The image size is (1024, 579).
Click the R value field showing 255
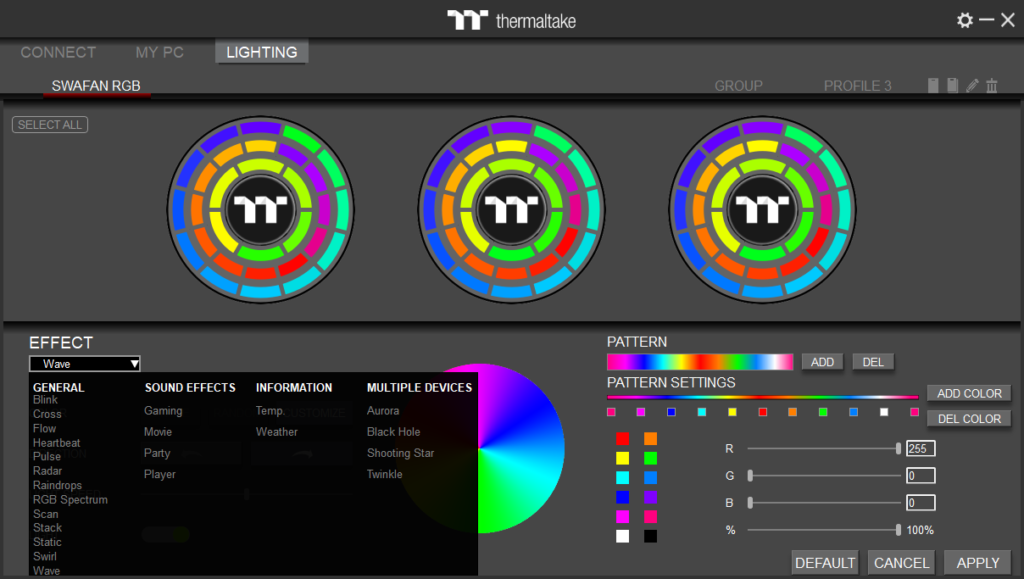point(921,448)
